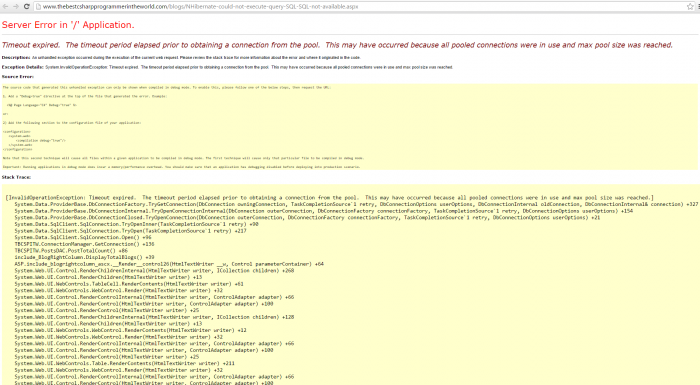Click the SqlConnection.TryOpen +217 line
This screenshot has width=700, height=385.
131,231
